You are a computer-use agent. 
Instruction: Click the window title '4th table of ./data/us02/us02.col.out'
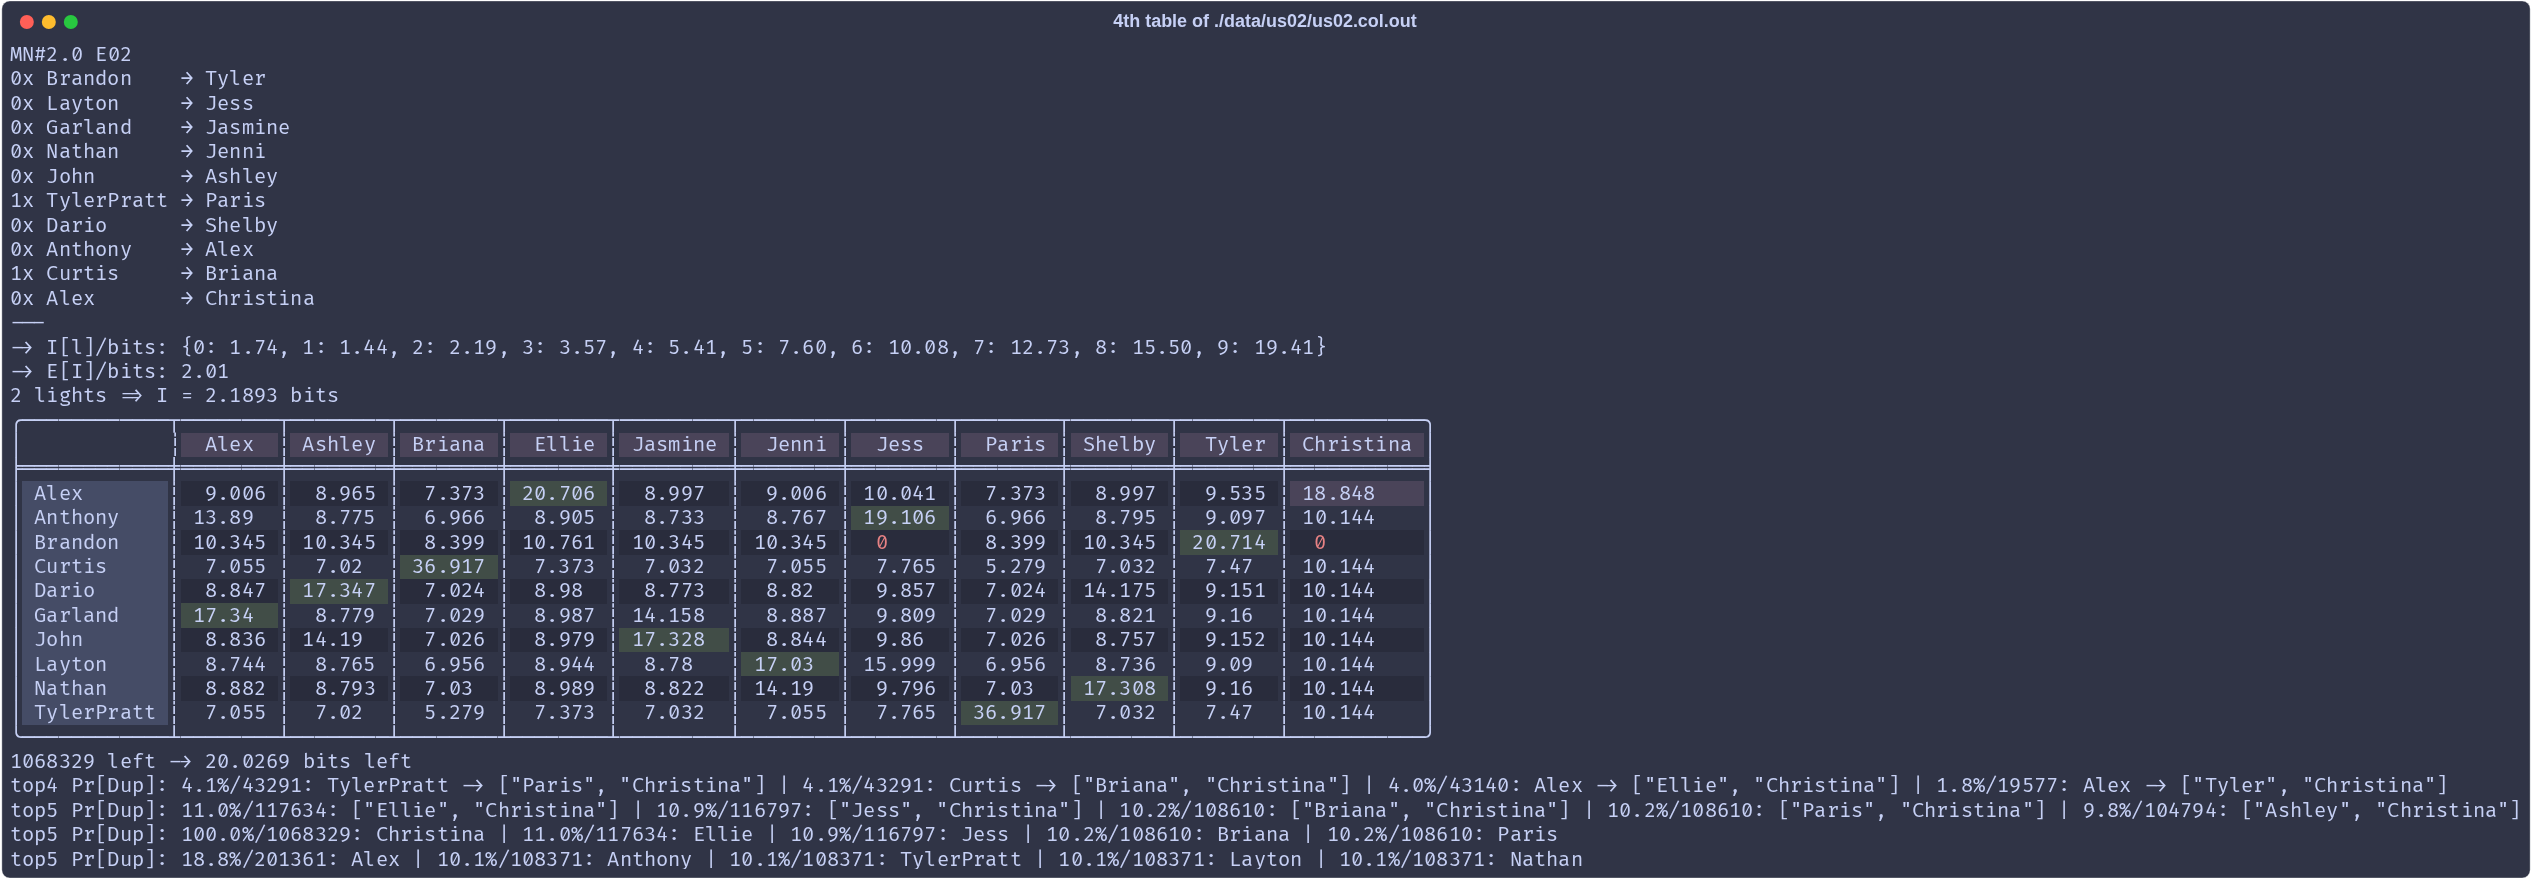[1264, 21]
